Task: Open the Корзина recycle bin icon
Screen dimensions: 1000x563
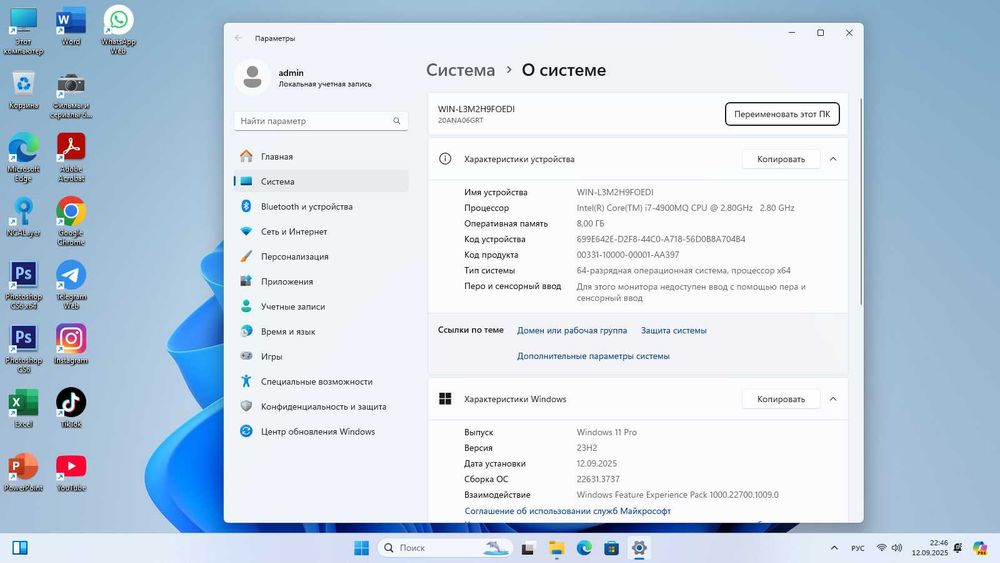Action: click(x=23, y=90)
